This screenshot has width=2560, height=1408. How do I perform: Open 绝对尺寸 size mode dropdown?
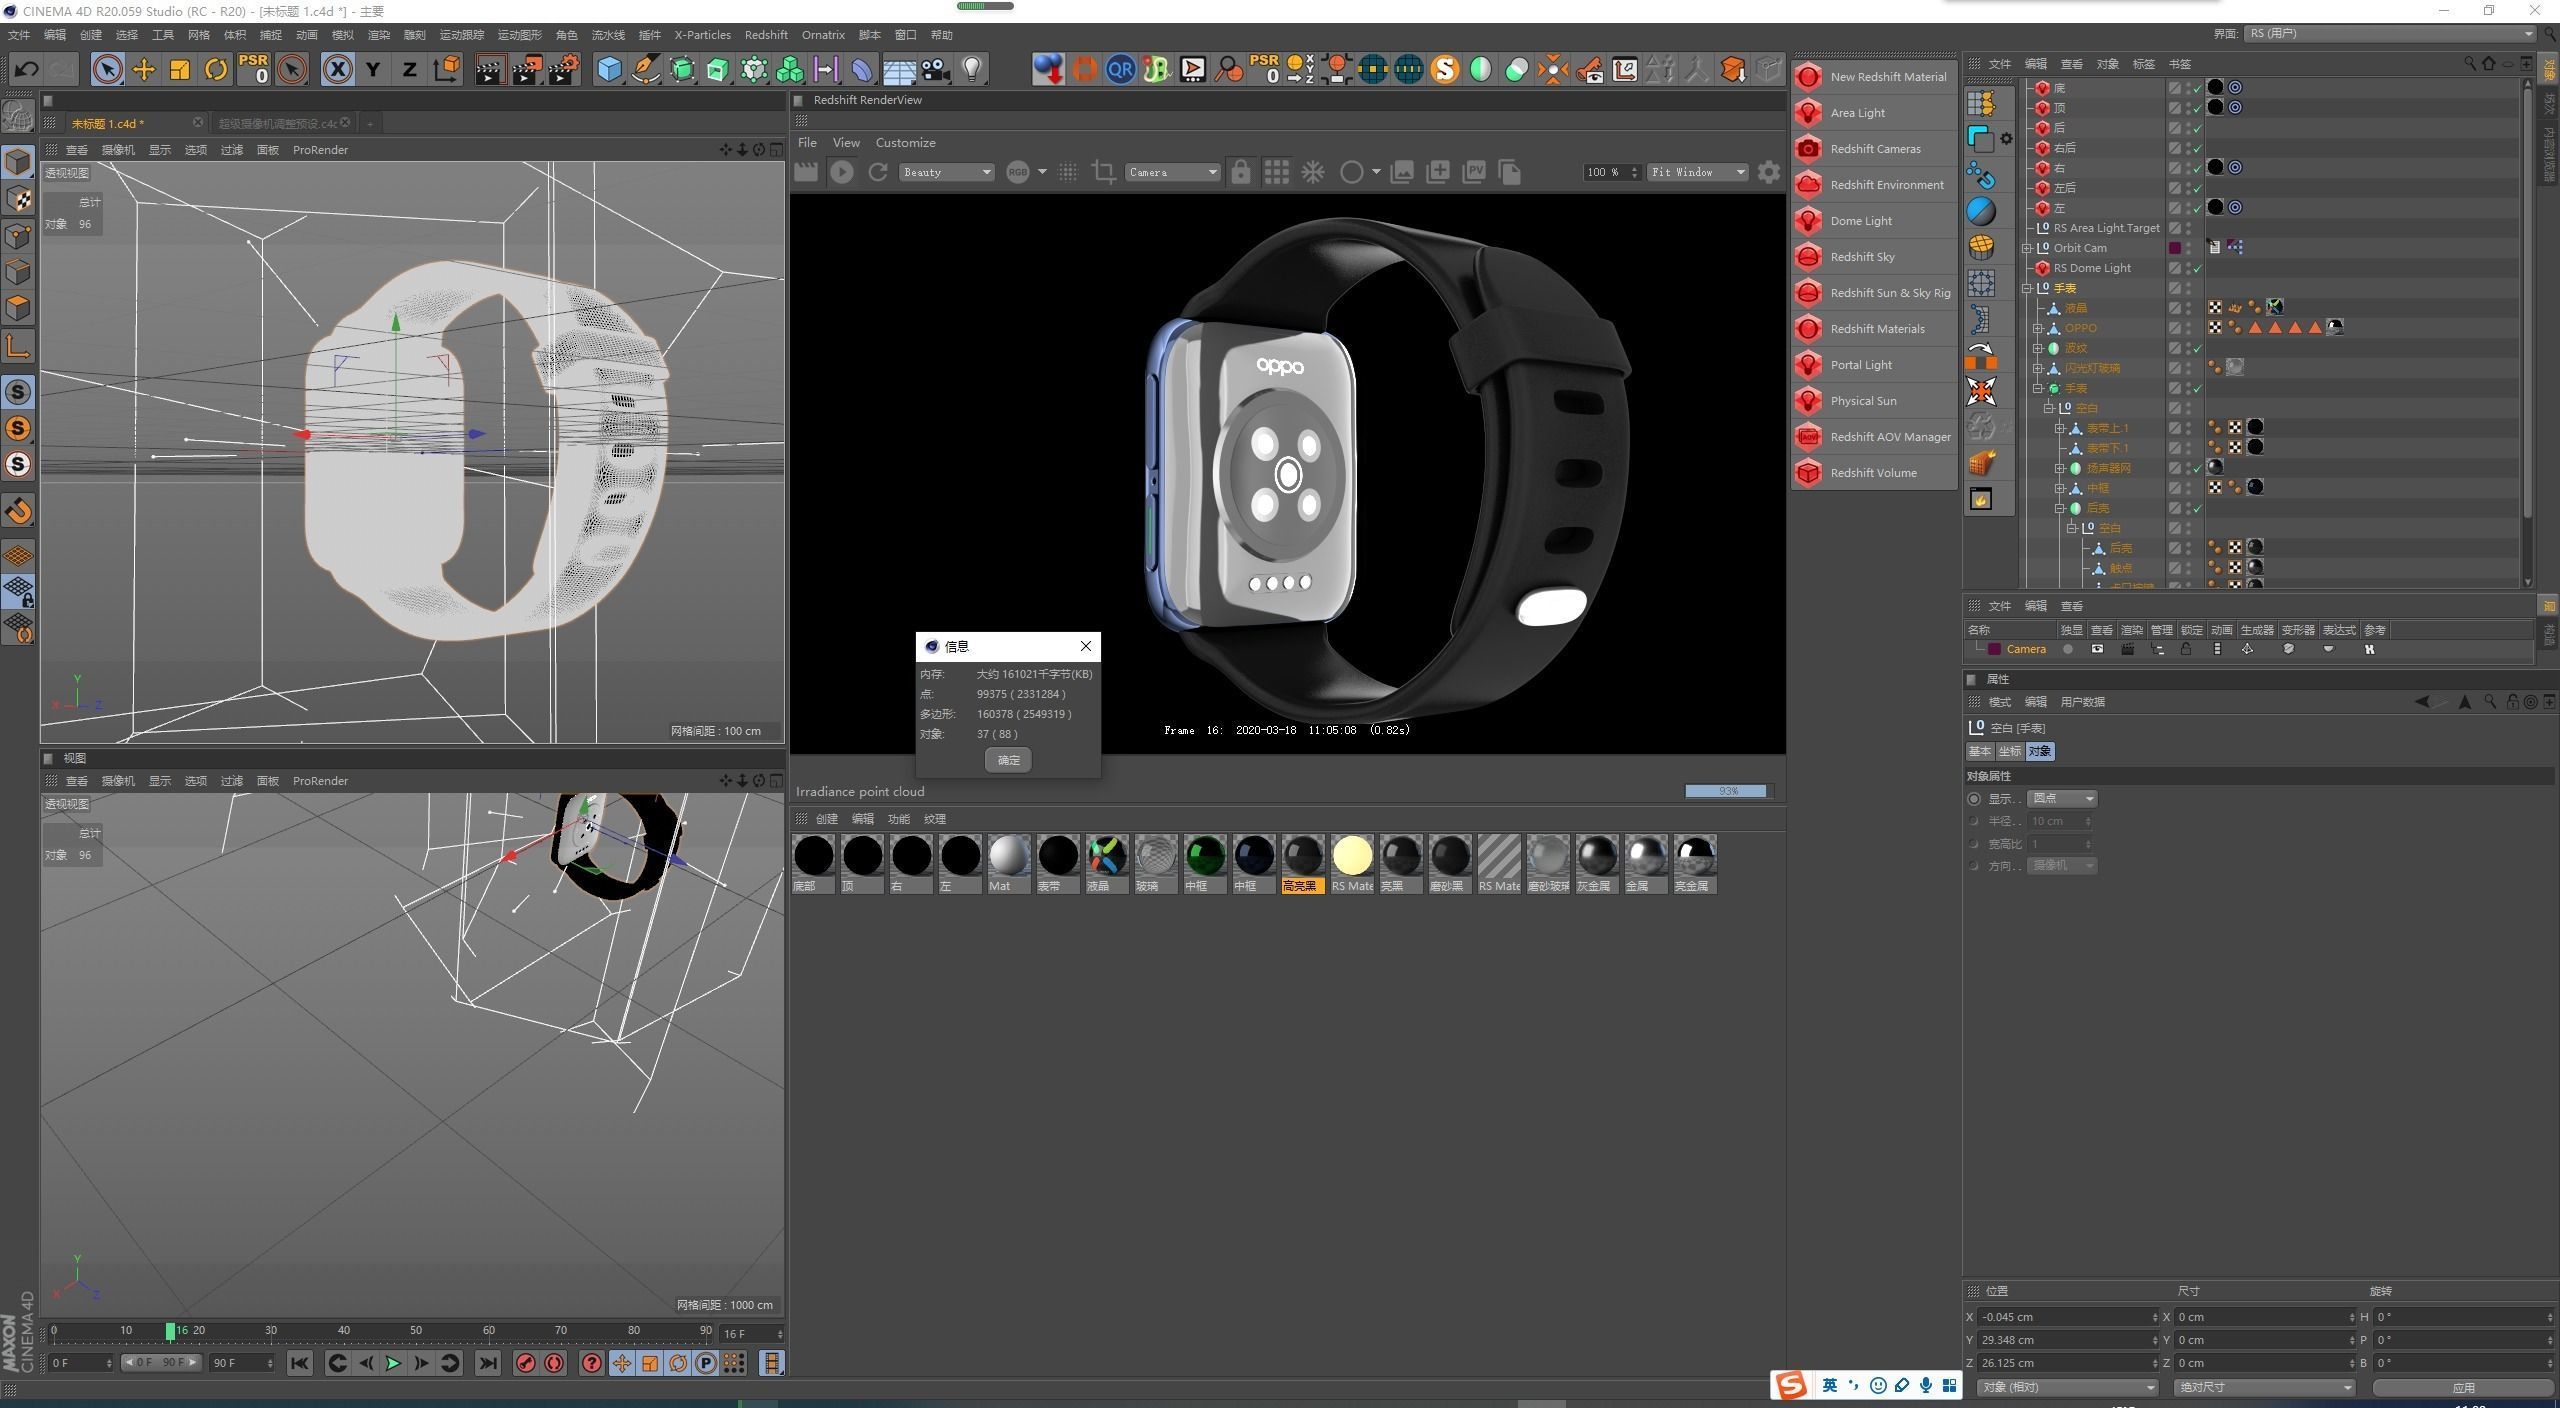[2263, 1387]
